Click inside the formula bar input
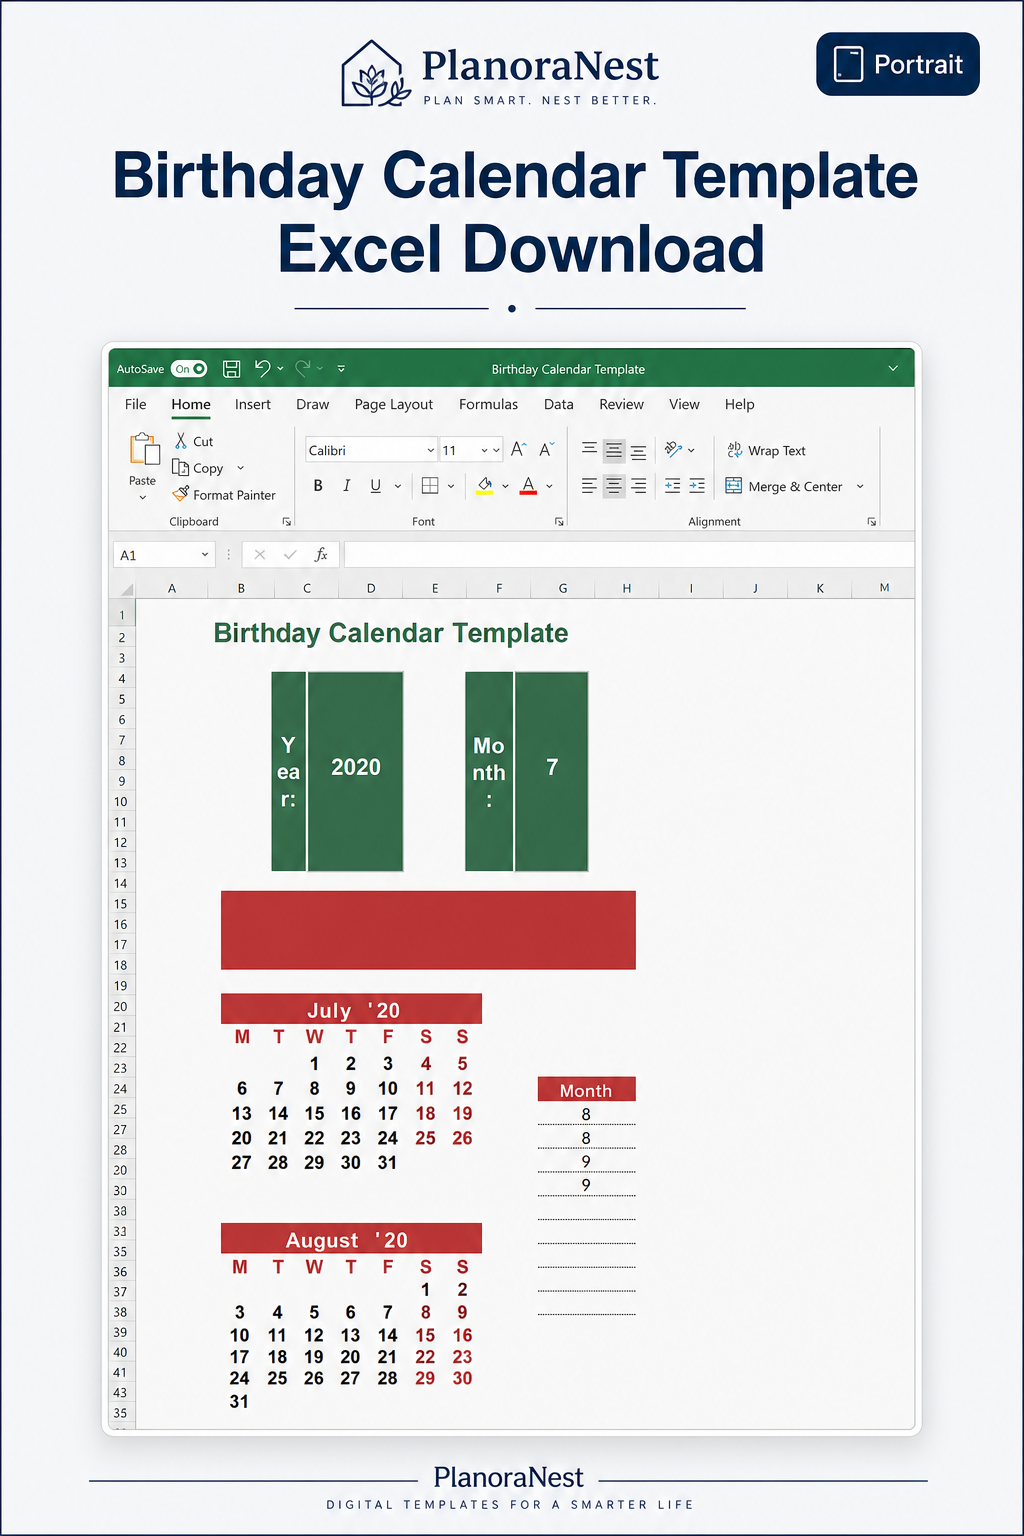The width and height of the screenshot is (1024, 1536). 629,554
